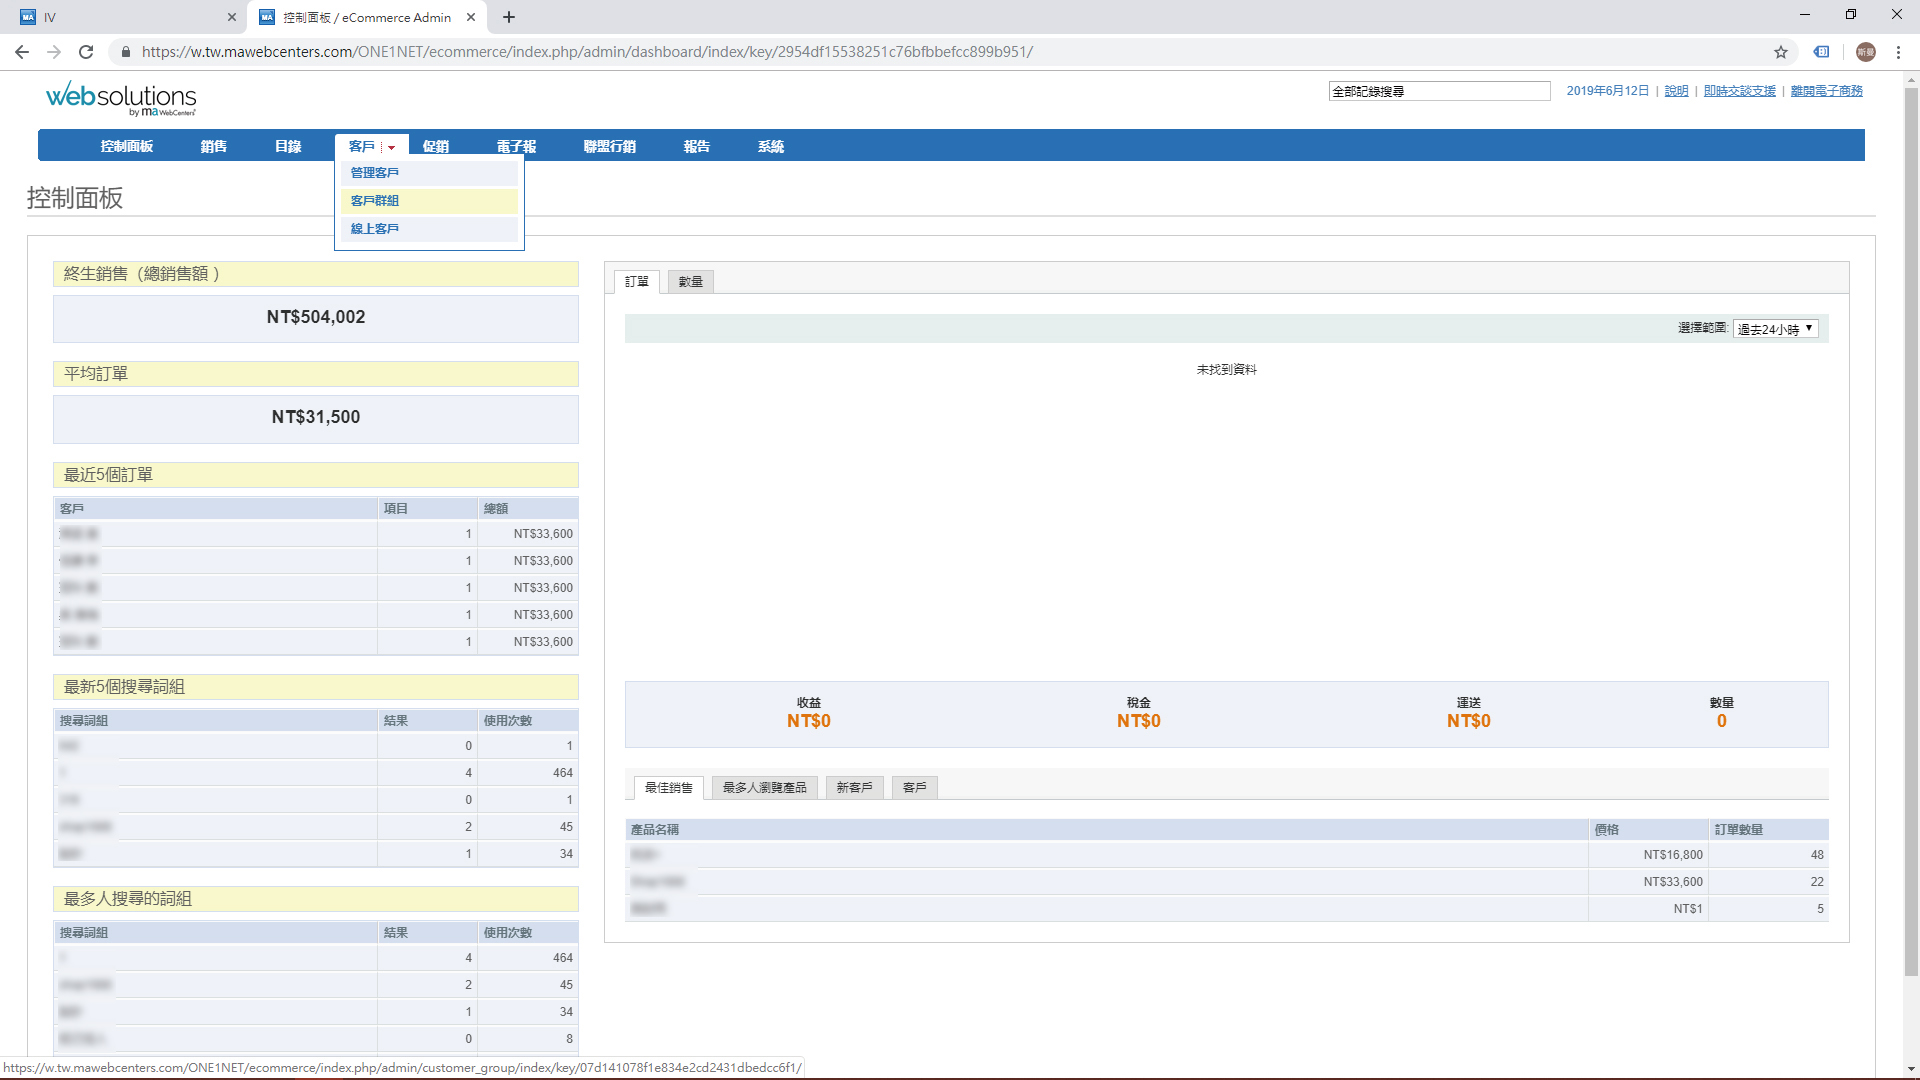1920x1080 pixels.
Task: Click the 項目 column header
Action: point(427,509)
